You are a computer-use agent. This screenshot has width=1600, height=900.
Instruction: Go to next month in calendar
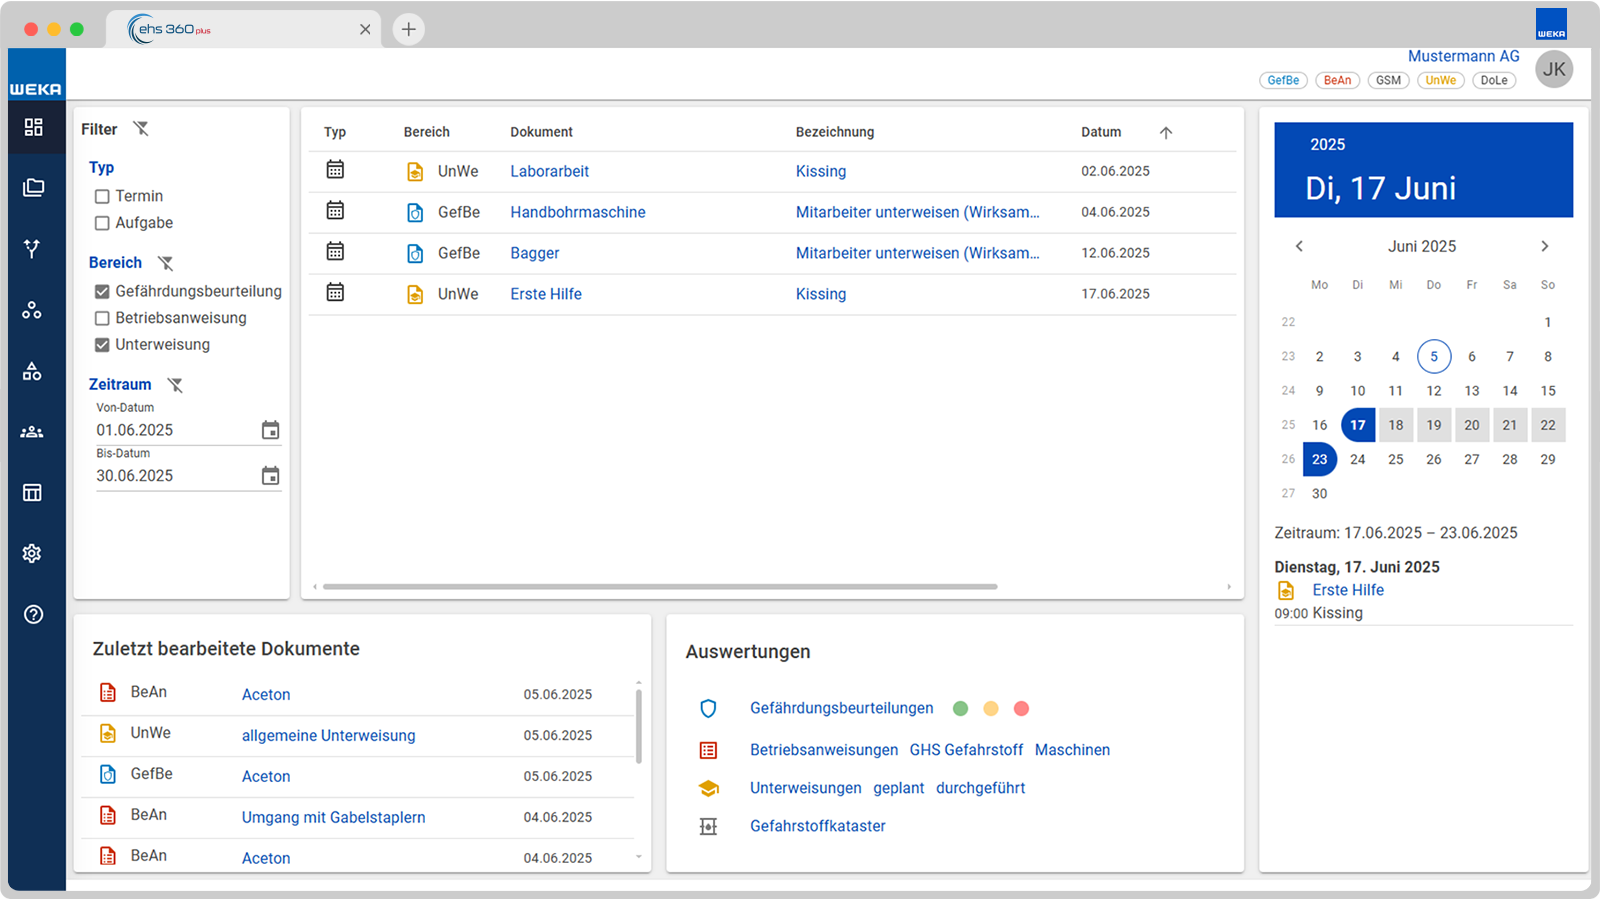(x=1545, y=246)
